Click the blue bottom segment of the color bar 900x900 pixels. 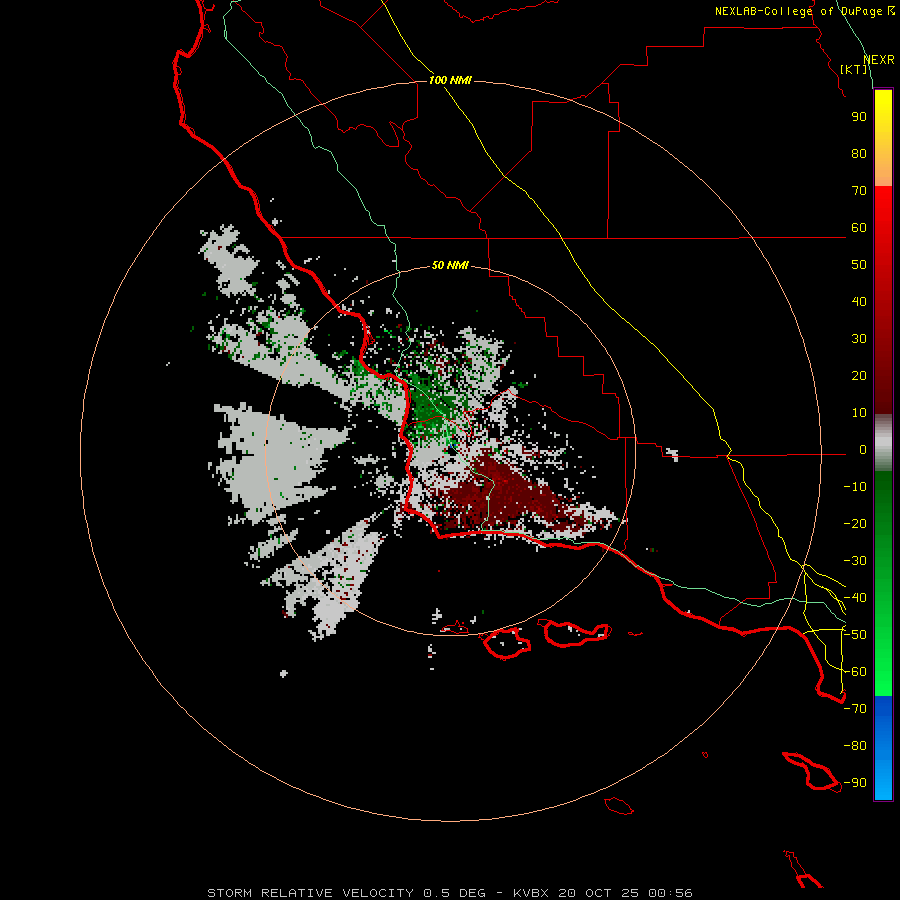pos(883,748)
